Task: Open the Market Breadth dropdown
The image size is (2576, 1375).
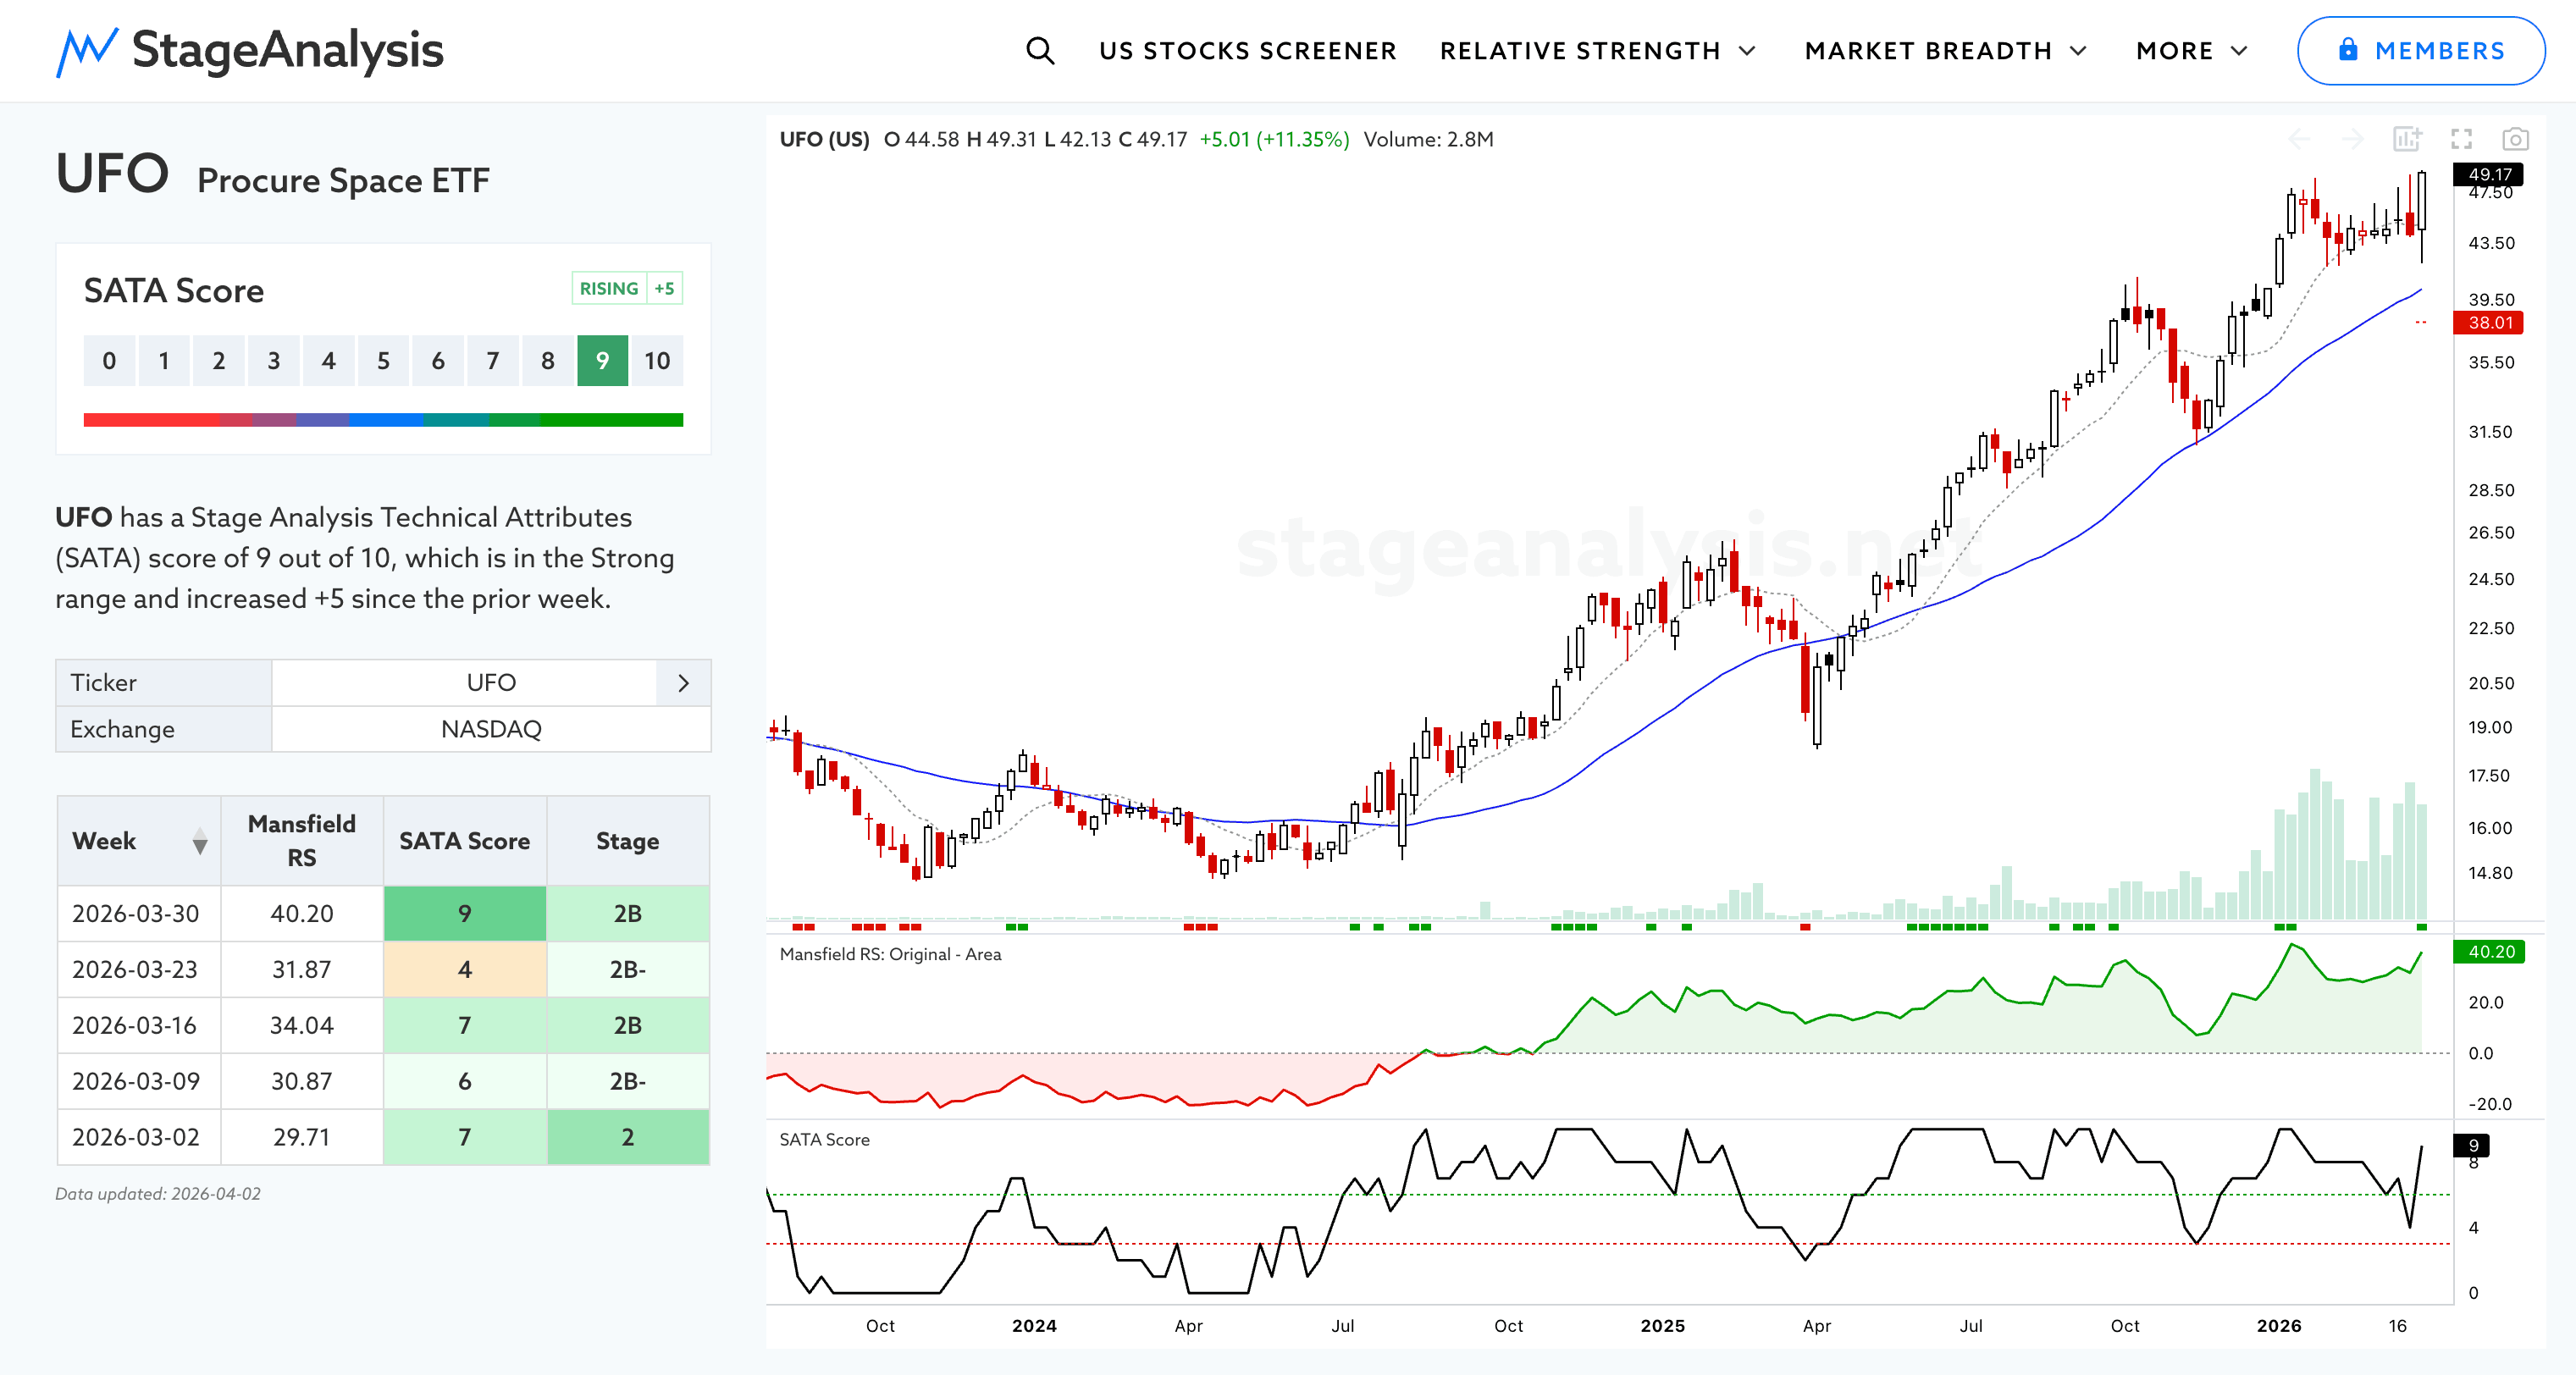Action: (x=1945, y=51)
